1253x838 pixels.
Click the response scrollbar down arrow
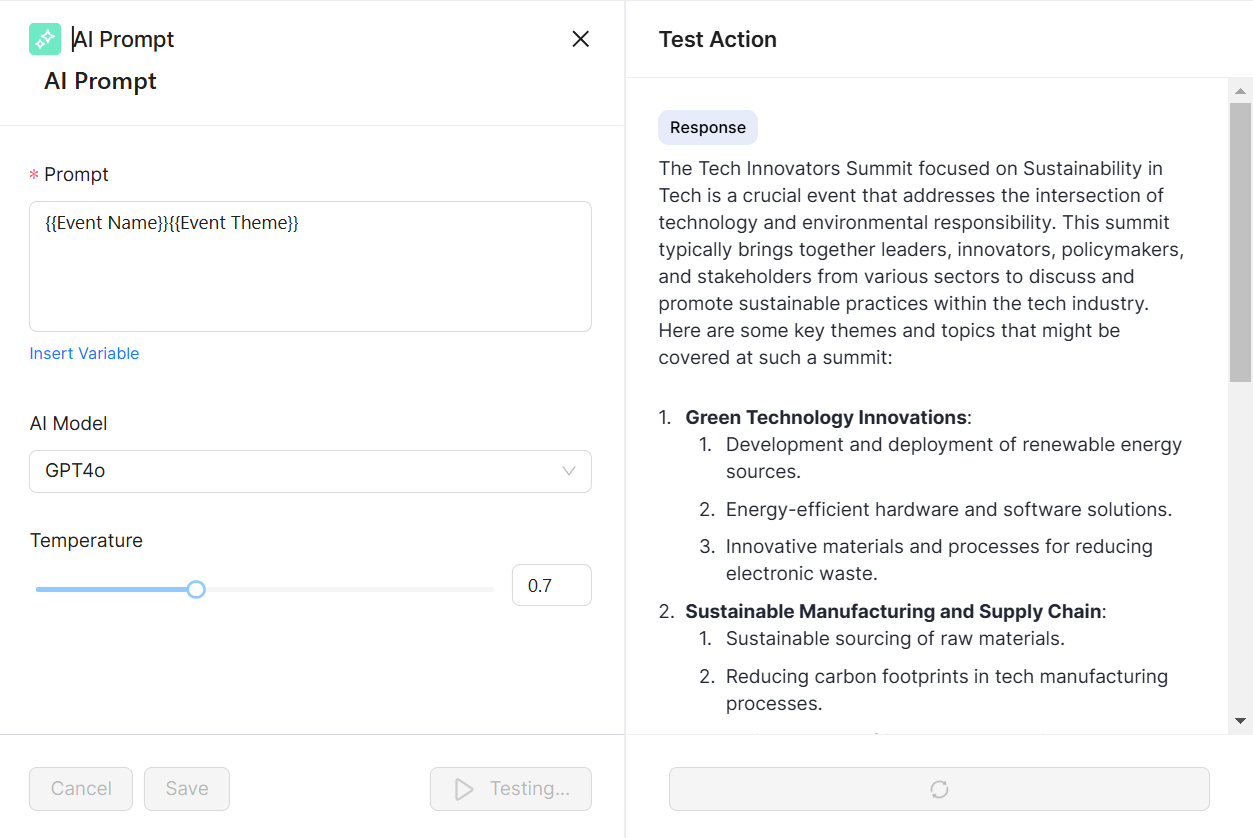click(x=1240, y=720)
